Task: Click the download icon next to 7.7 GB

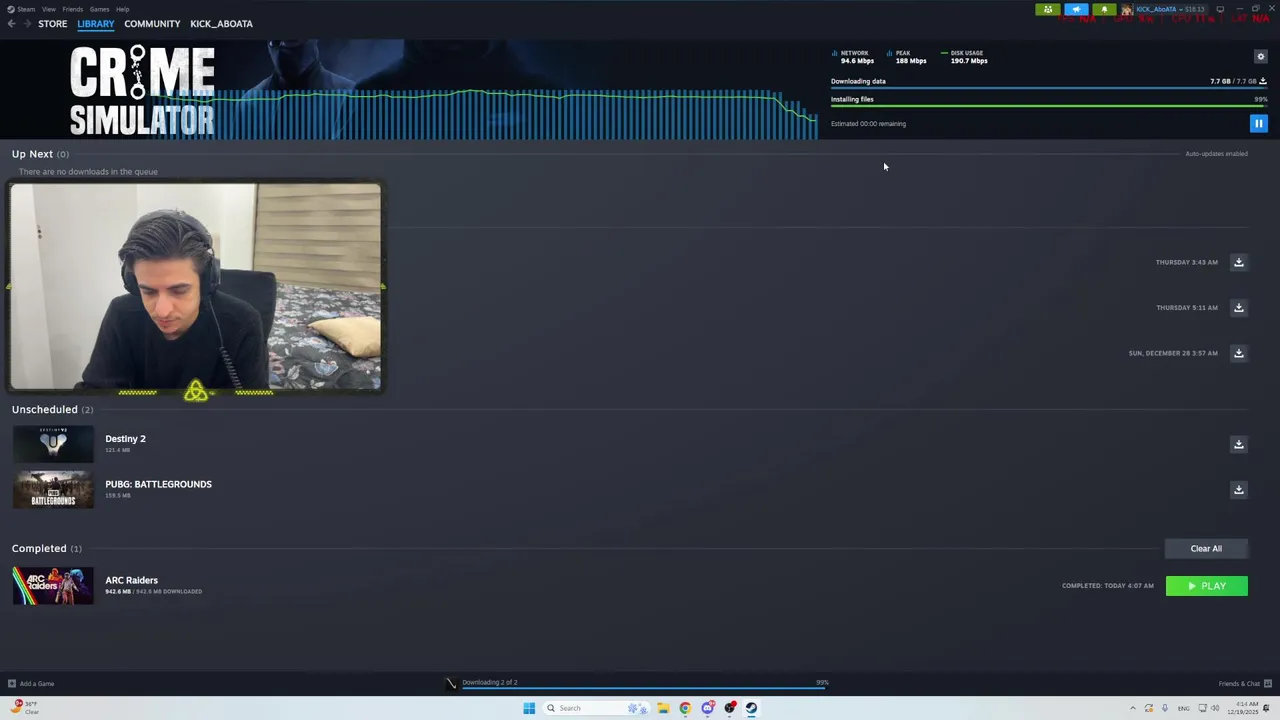Action: [1263, 81]
